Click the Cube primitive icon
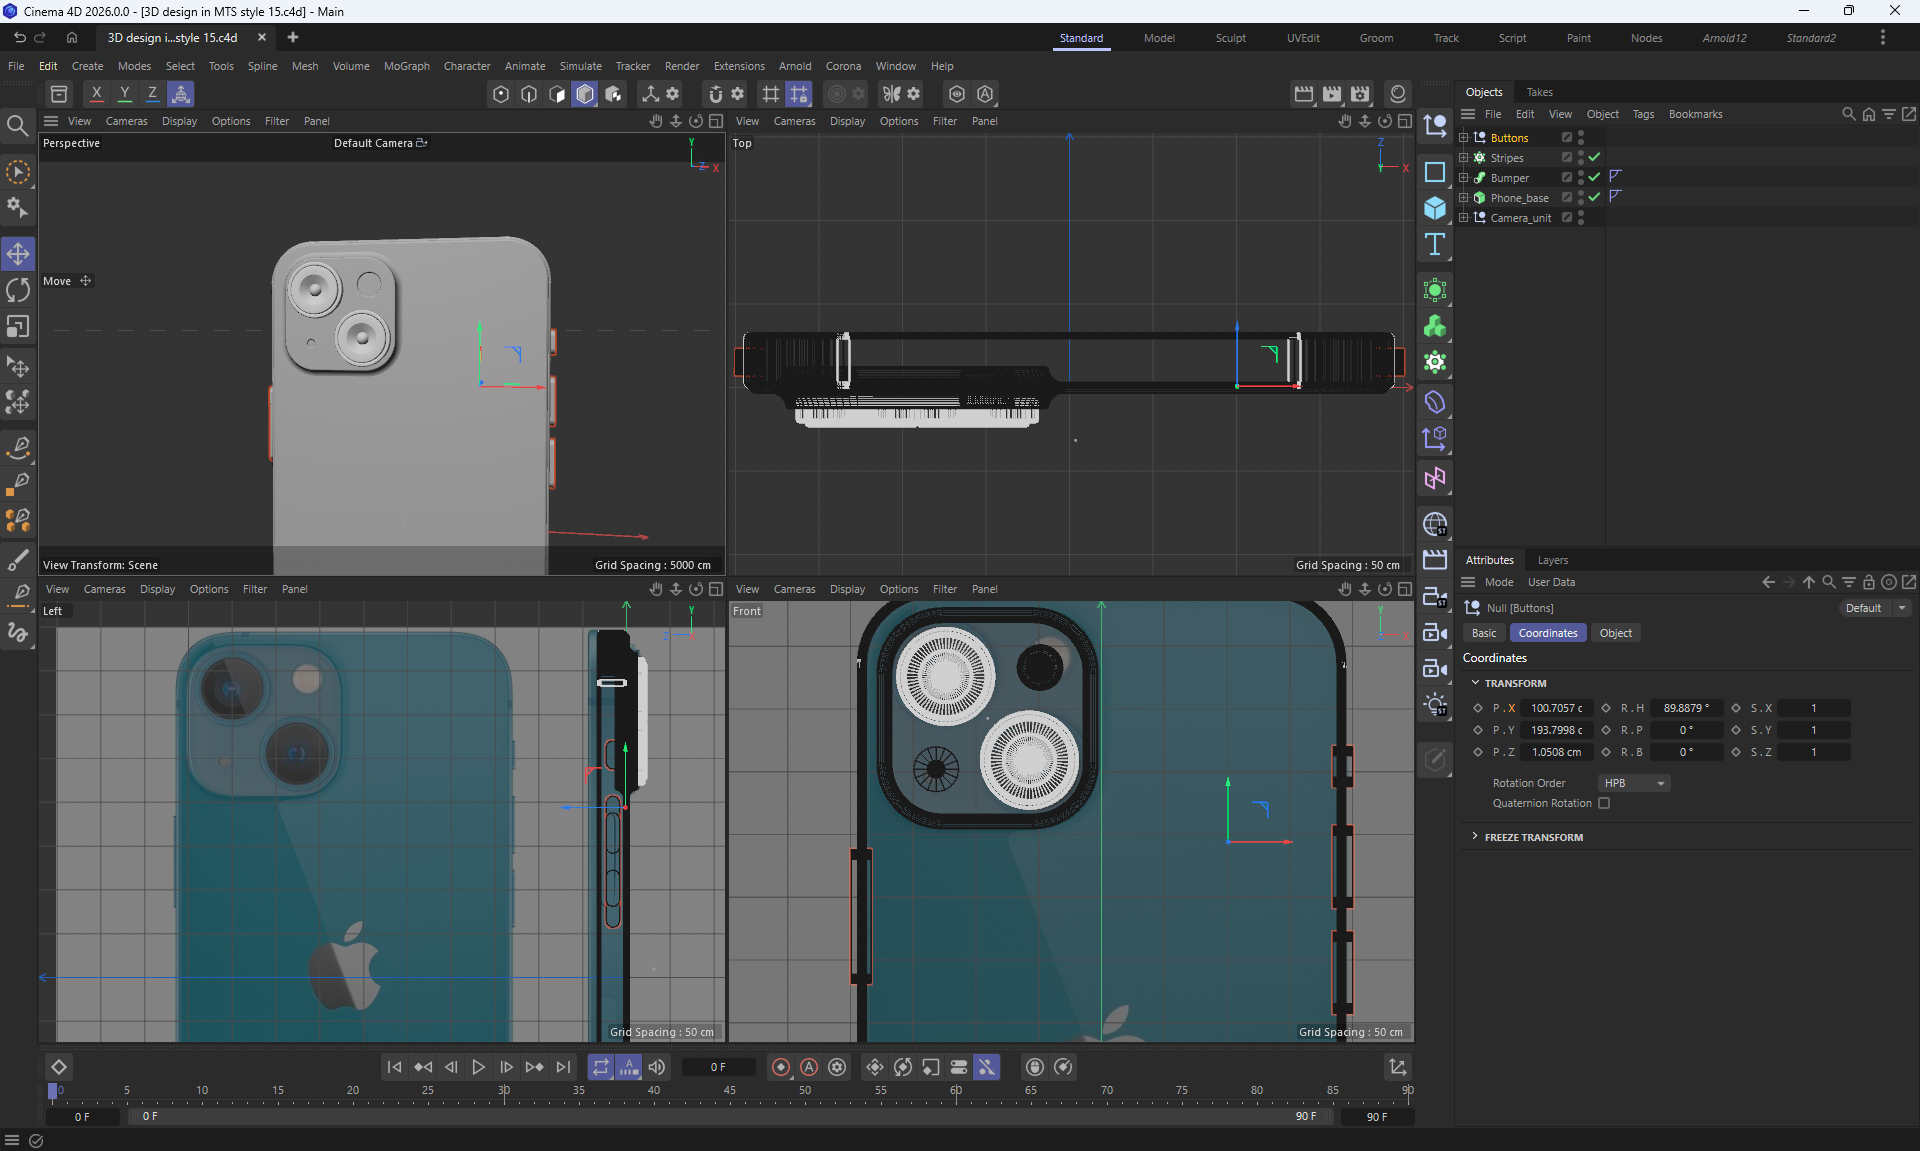 pyautogui.click(x=1435, y=208)
